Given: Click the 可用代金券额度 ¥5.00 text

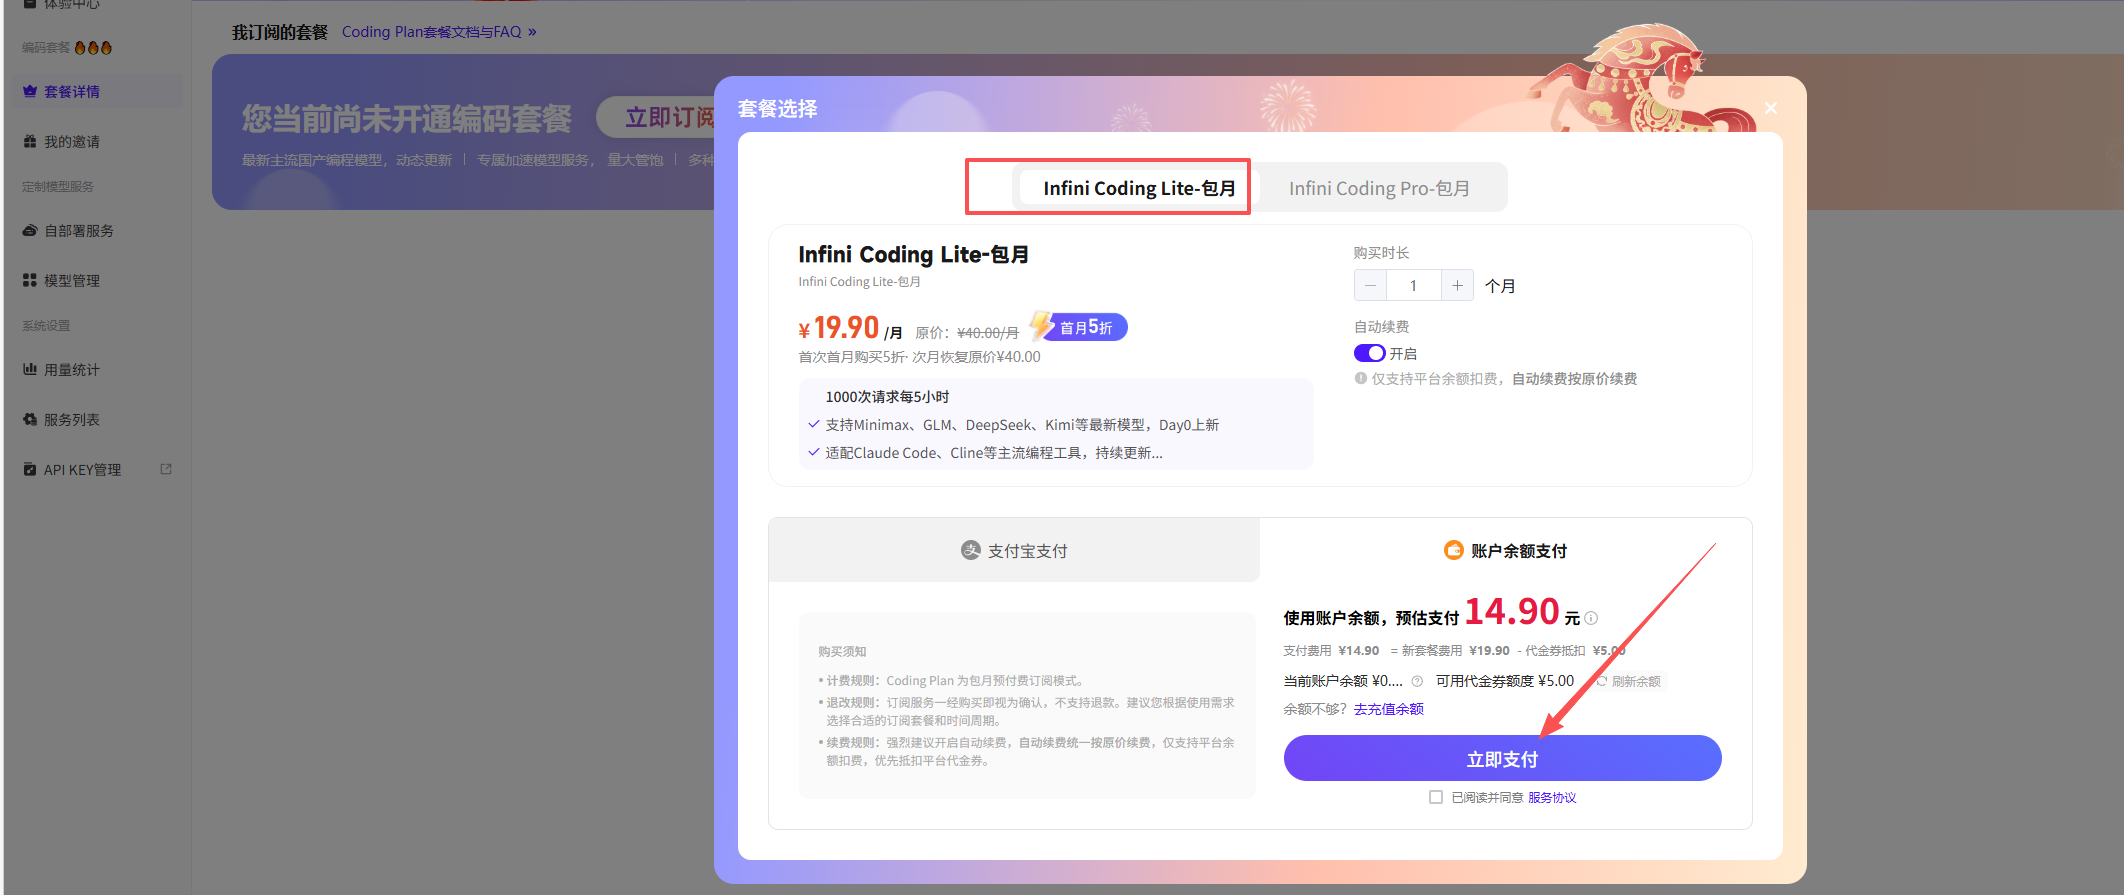Looking at the screenshot, I should (x=1505, y=681).
